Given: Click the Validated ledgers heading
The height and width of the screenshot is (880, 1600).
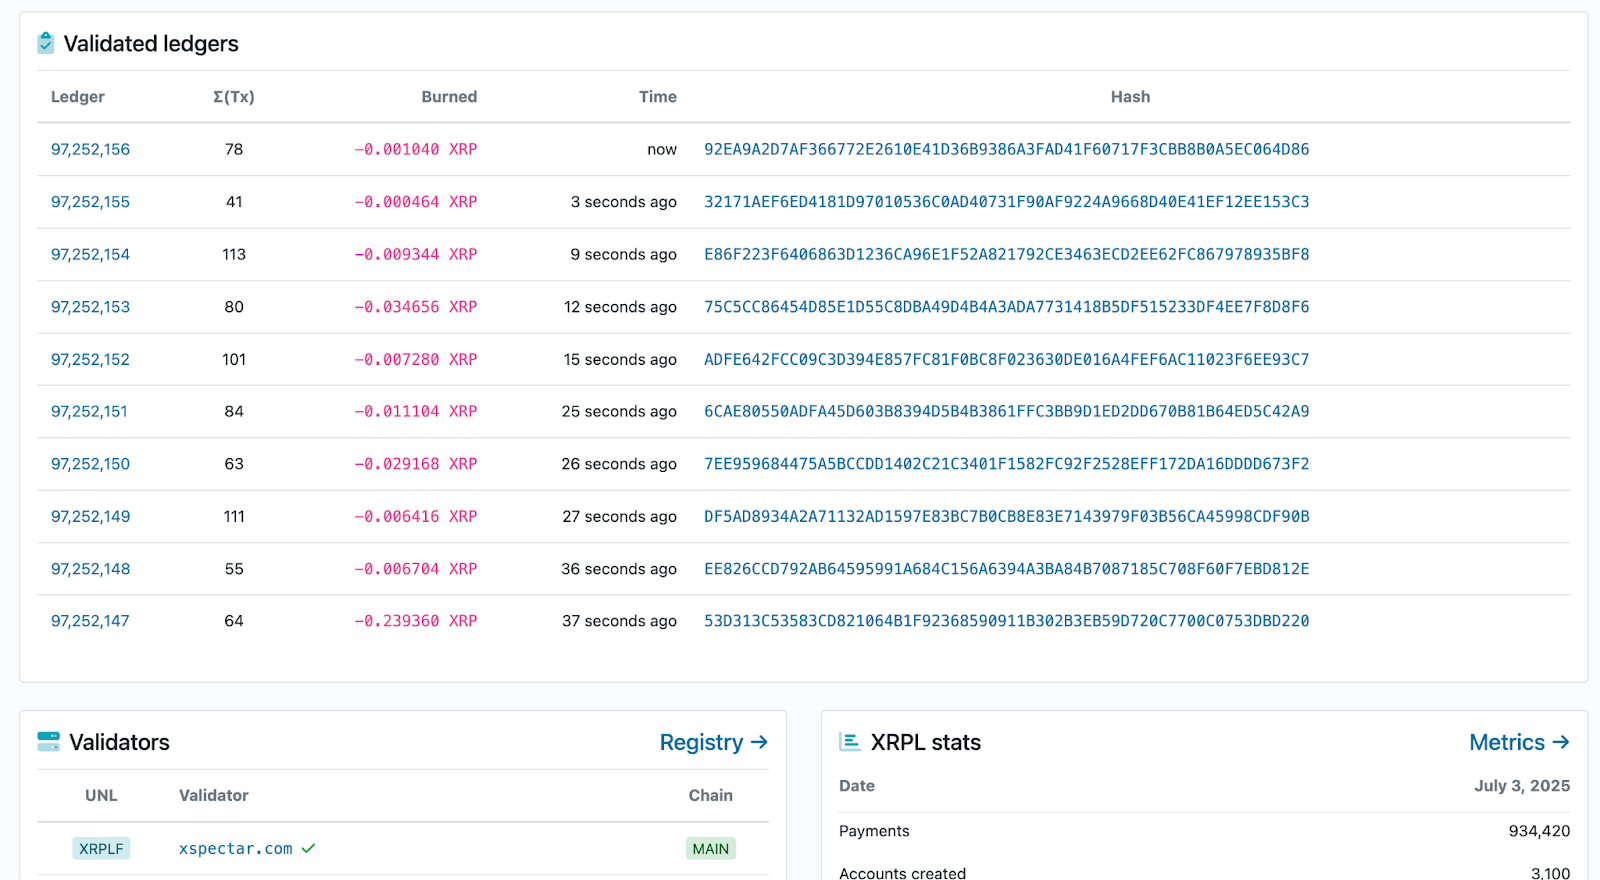Looking at the screenshot, I should [151, 44].
